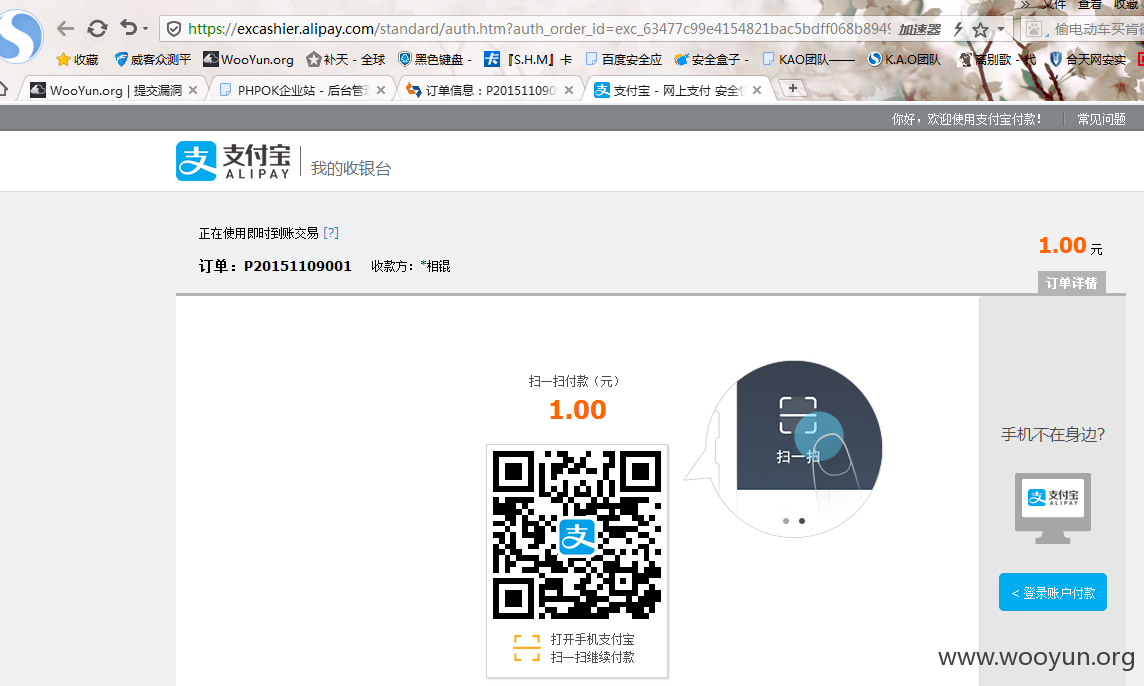Open the 离别歌 bookmark
Viewport: 1144px width, 686px height.
997,59
